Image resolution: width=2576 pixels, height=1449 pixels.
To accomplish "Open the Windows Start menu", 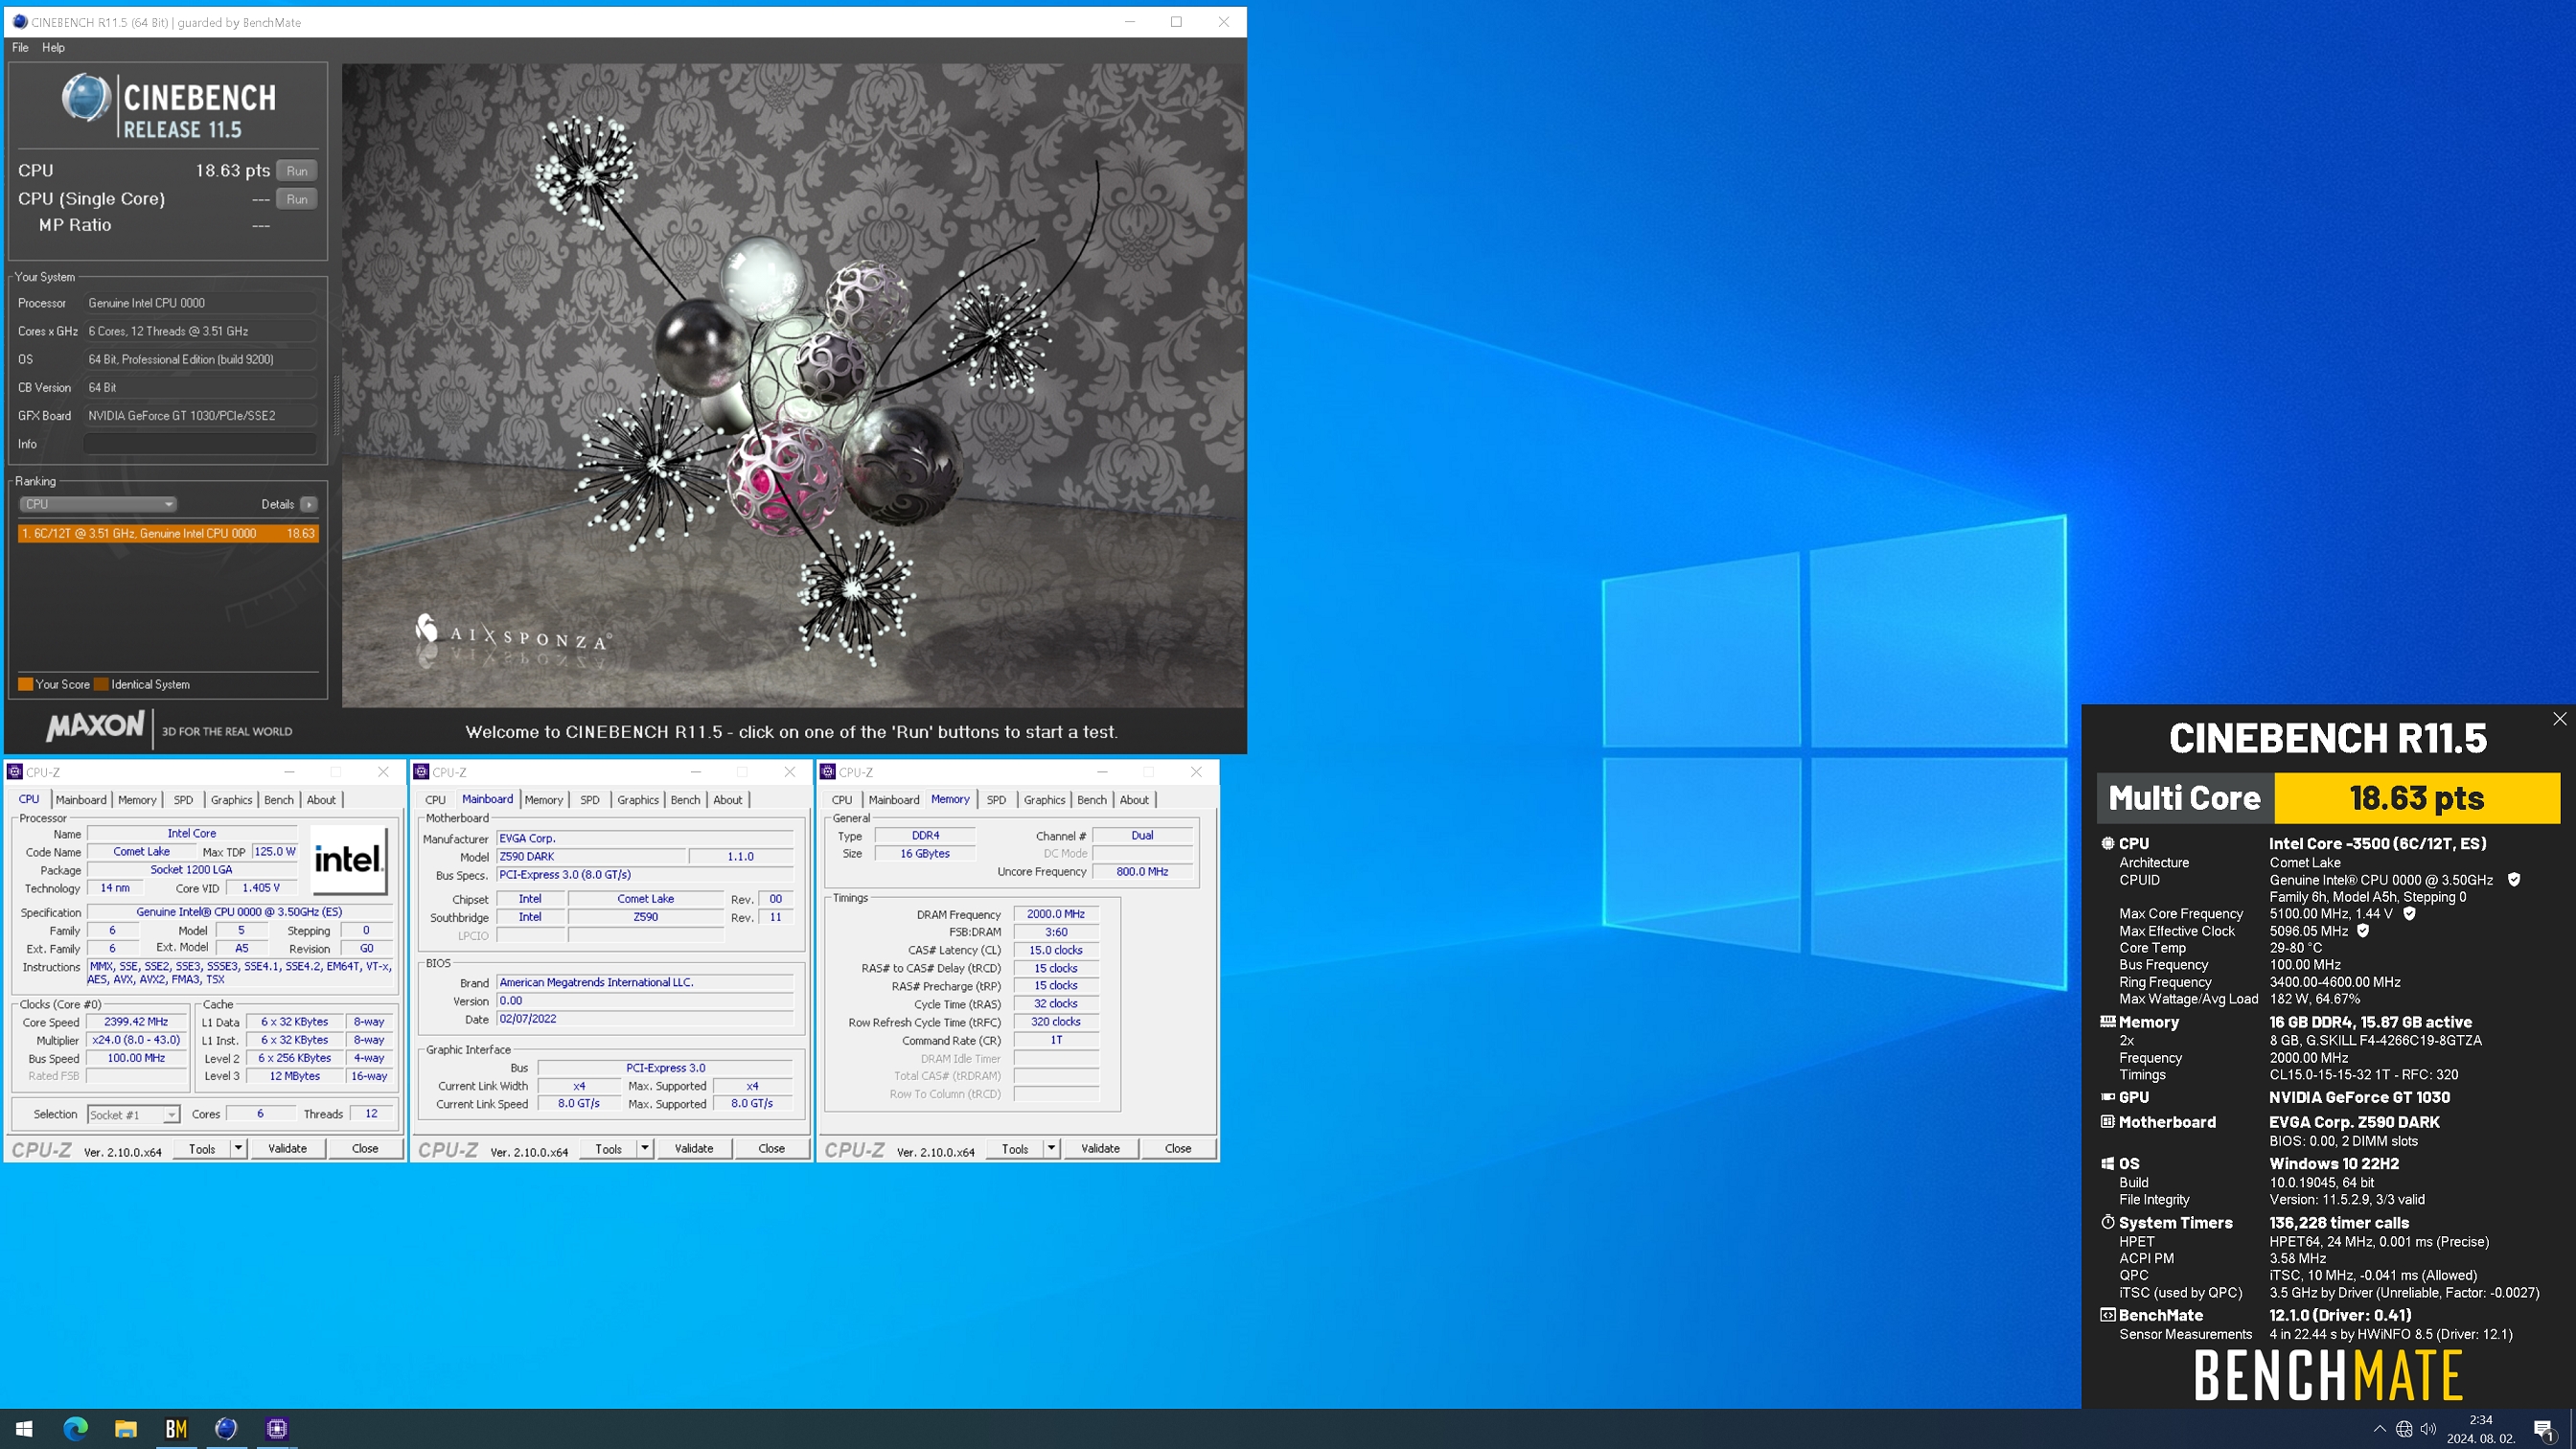I will (x=25, y=1428).
